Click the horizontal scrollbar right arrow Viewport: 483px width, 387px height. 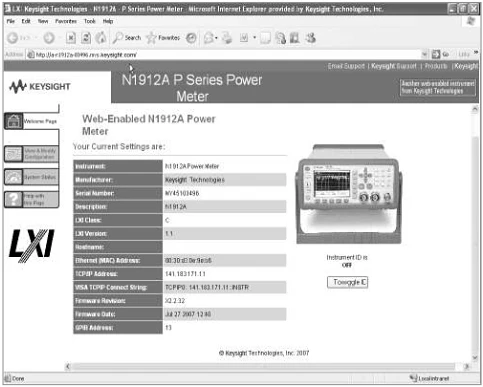pyautogui.click(x=466, y=366)
